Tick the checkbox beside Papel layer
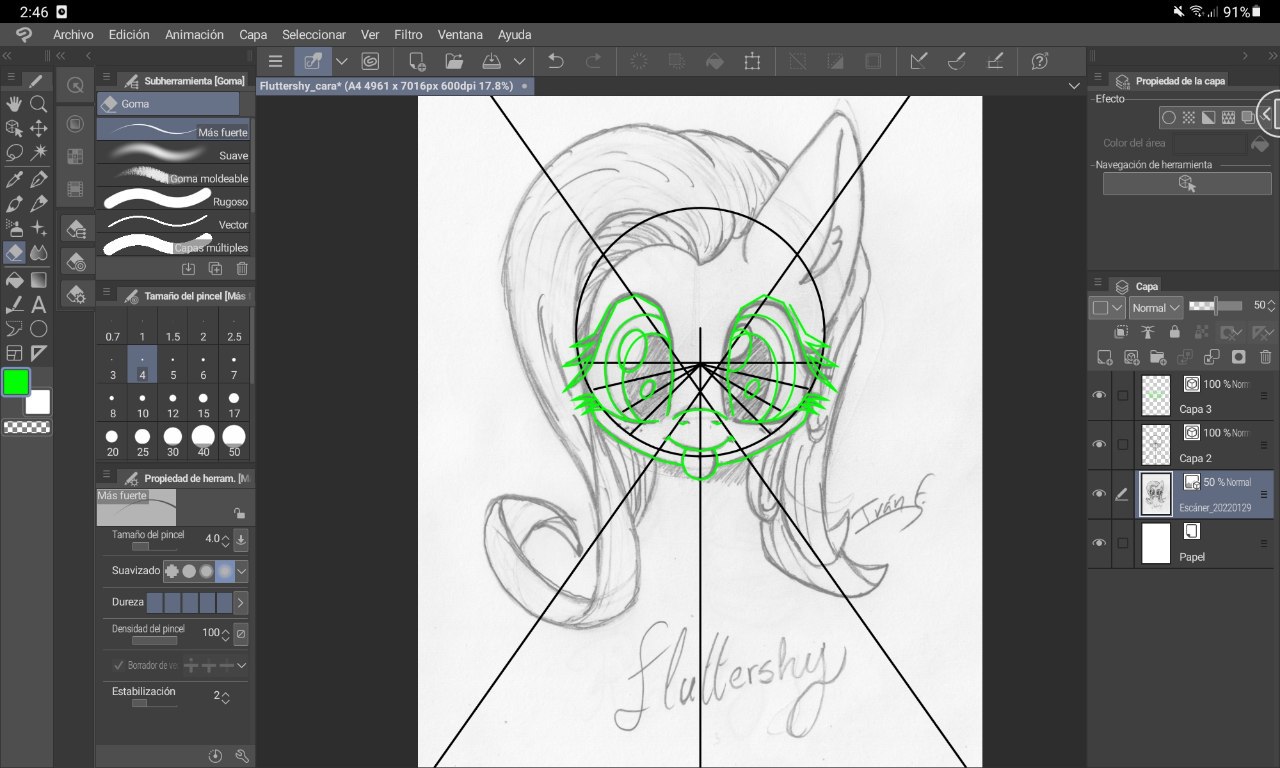1280x768 pixels. (x=1122, y=543)
